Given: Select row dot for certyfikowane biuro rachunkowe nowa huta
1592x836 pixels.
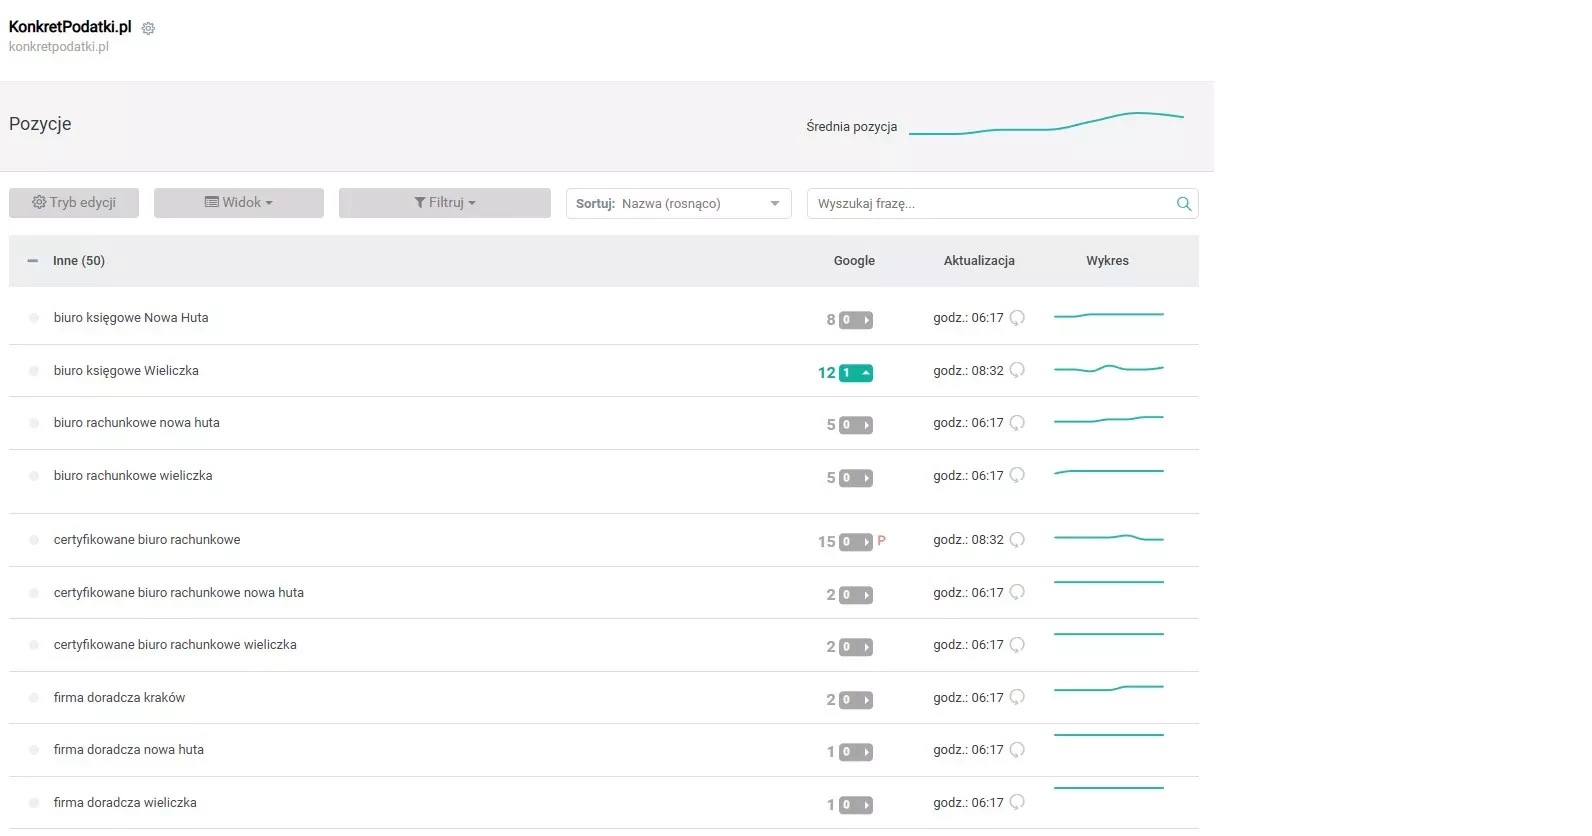Looking at the screenshot, I should point(34,593).
